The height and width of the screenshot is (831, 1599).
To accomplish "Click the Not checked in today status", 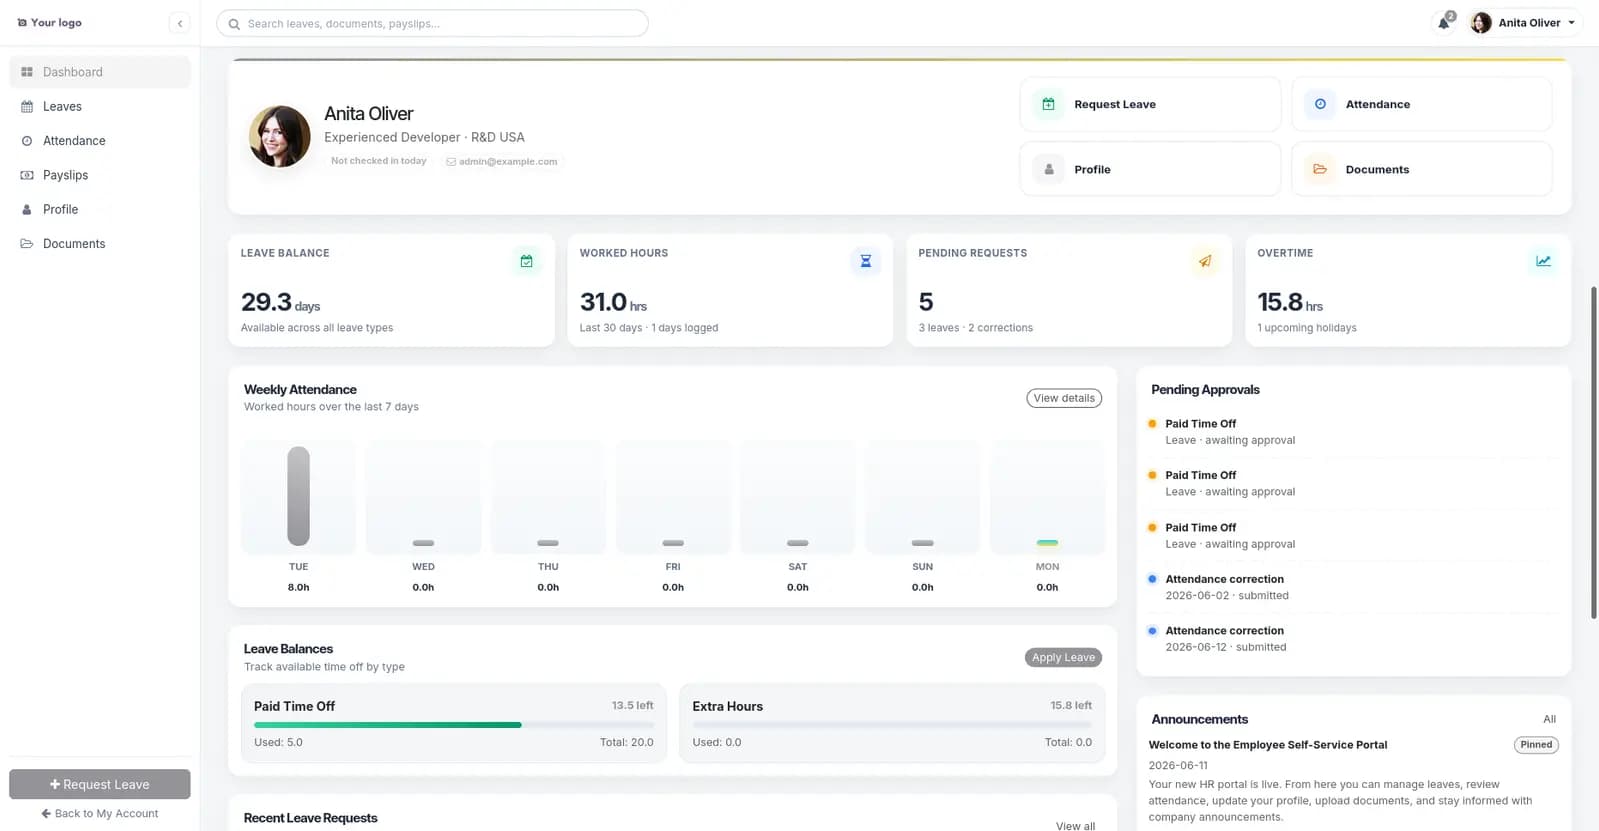I will [379, 161].
